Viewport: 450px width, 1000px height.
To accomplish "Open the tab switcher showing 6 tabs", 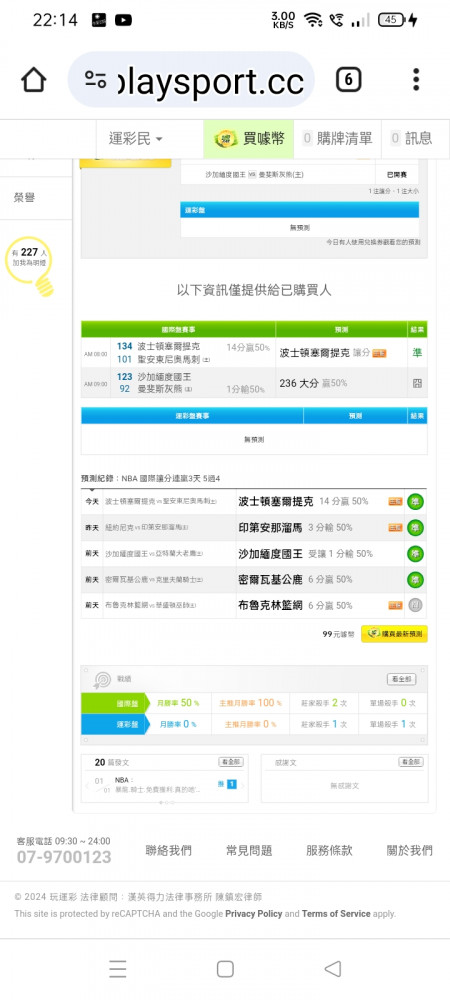I will pos(348,80).
